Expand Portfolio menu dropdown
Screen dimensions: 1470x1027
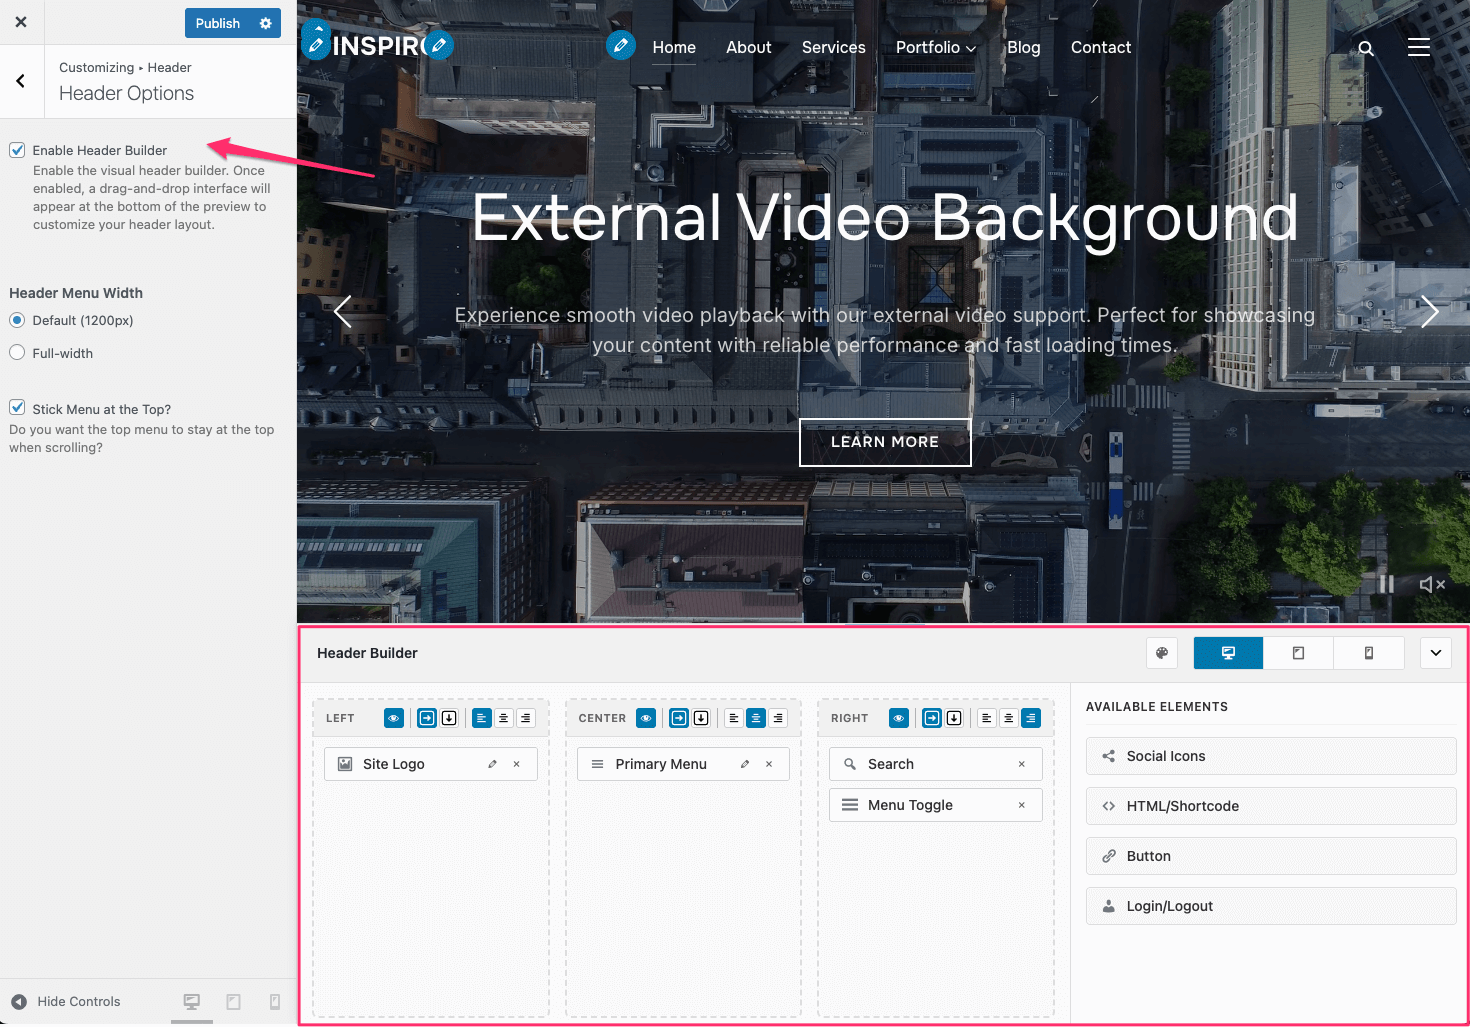click(935, 48)
